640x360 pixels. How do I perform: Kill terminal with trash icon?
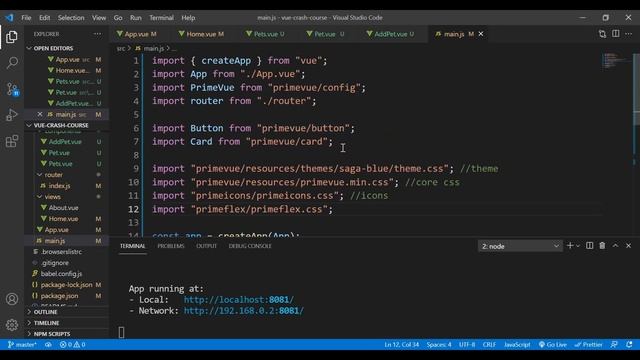(602, 246)
